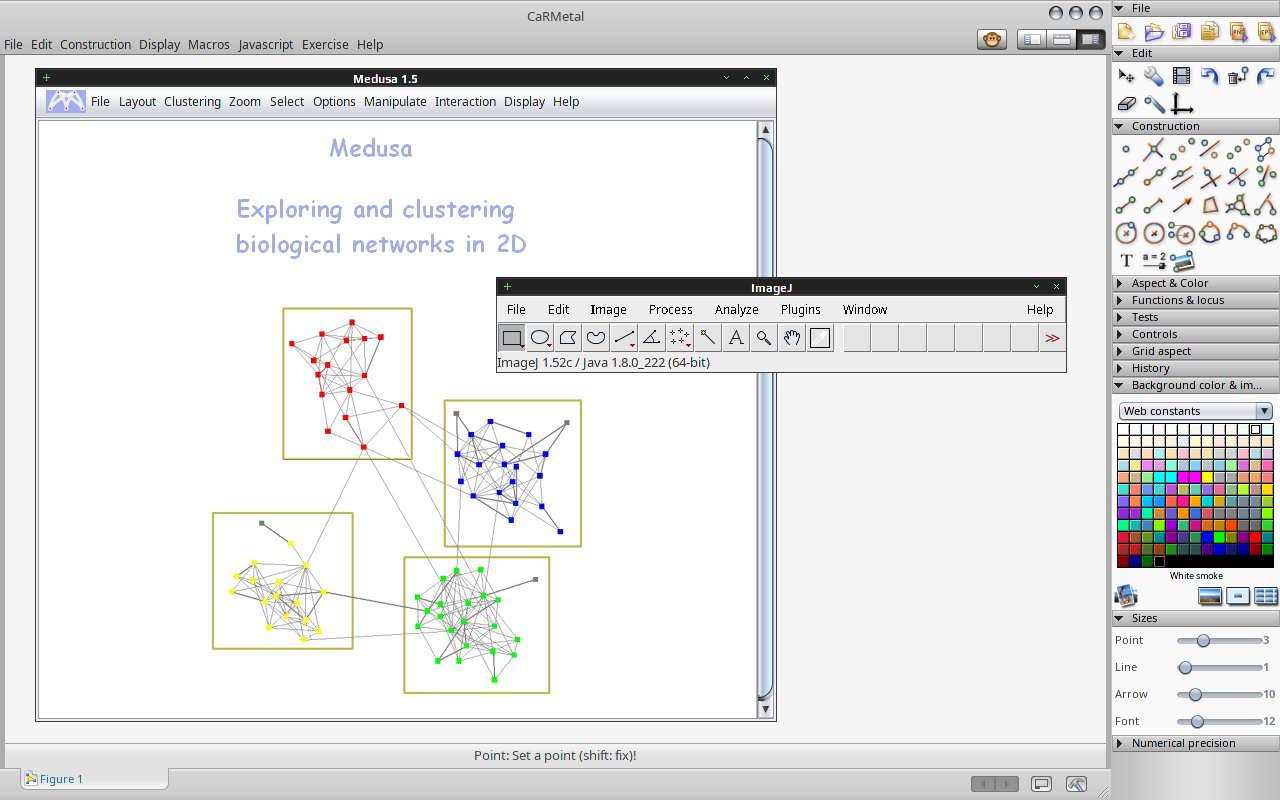Click the ImageJ more tools arrow button
The height and width of the screenshot is (800, 1280).
point(1052,338)
